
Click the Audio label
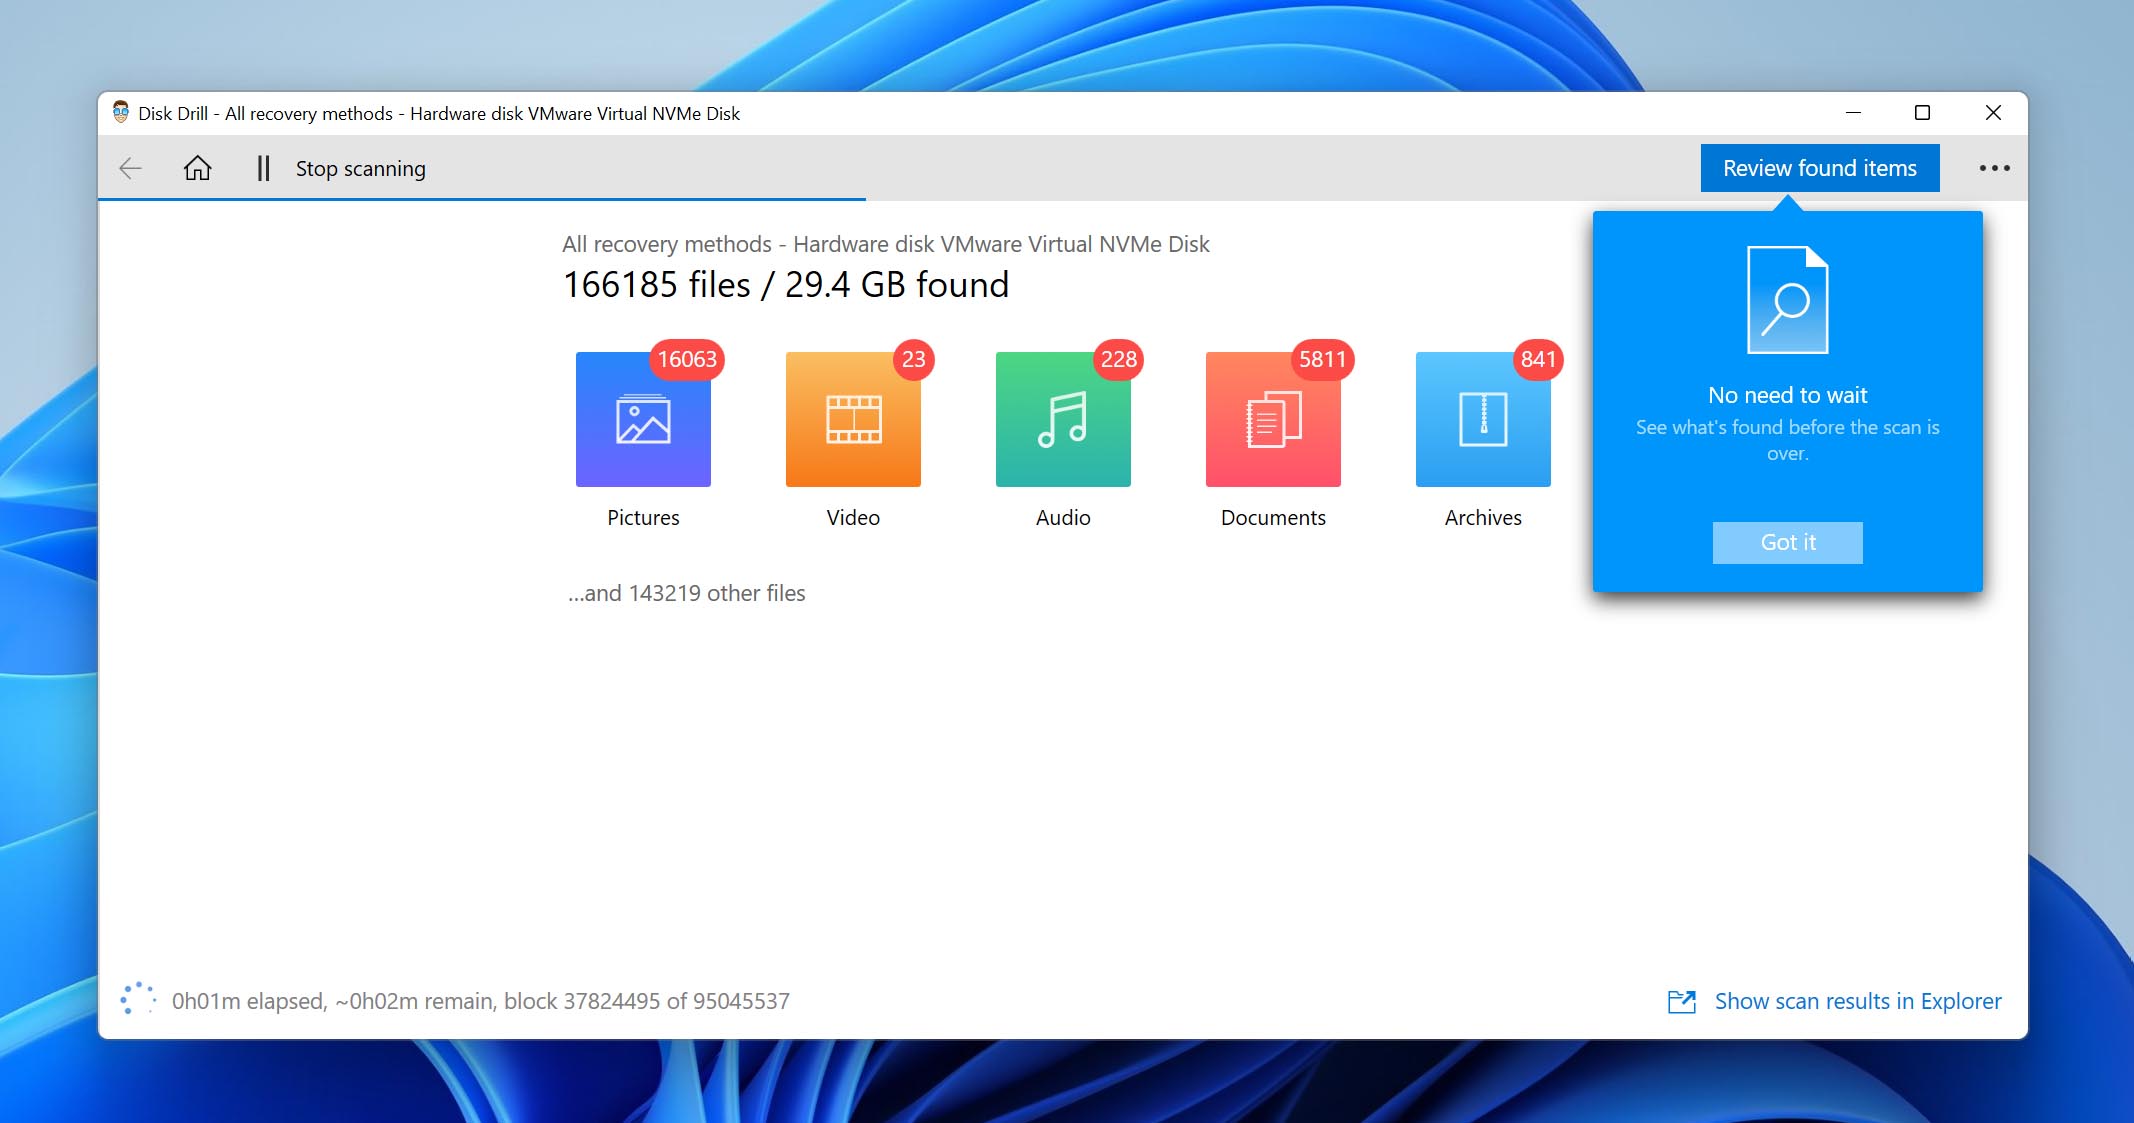(x=1063, y=518)
